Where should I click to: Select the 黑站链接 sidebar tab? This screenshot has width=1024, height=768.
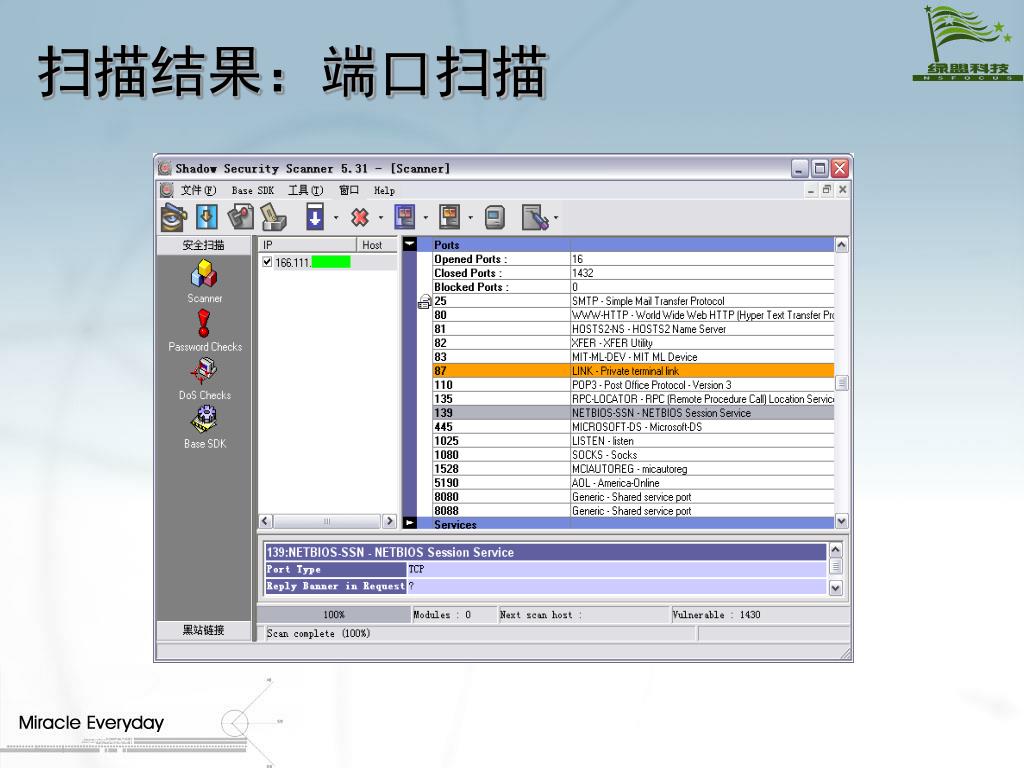[x=203, y=630]
